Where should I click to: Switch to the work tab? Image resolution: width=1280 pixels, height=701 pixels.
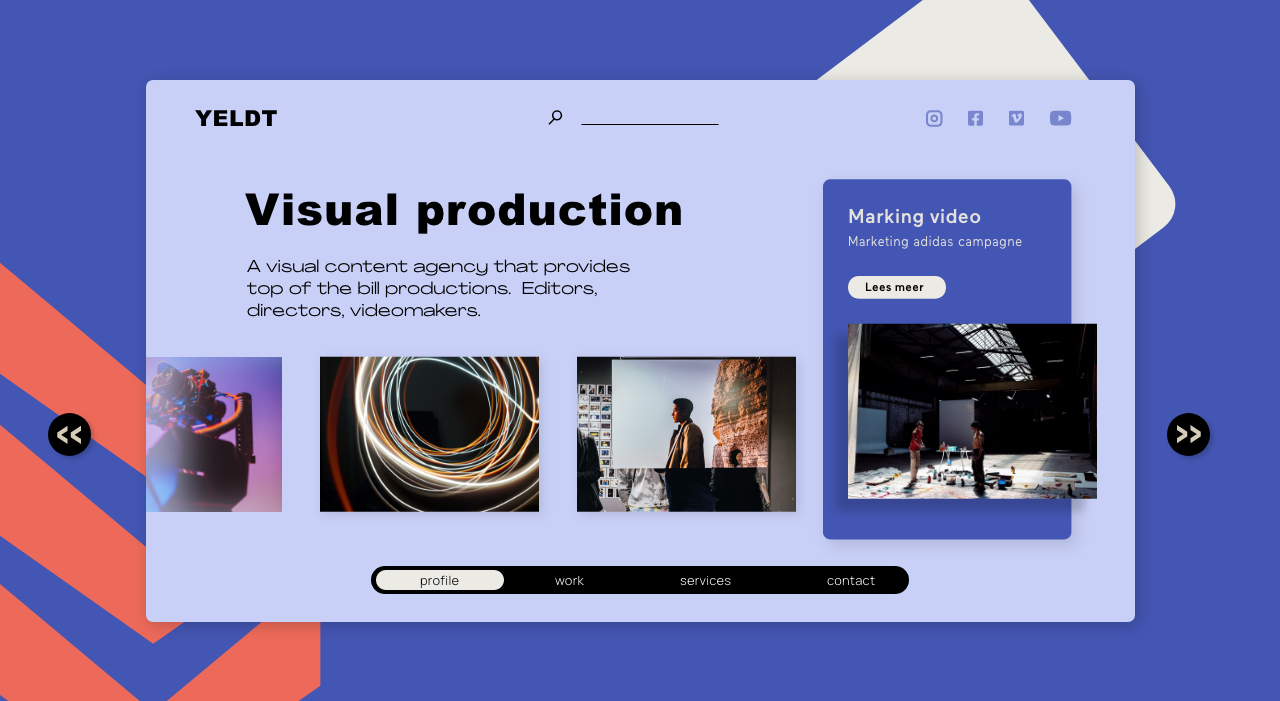(569, 580)
